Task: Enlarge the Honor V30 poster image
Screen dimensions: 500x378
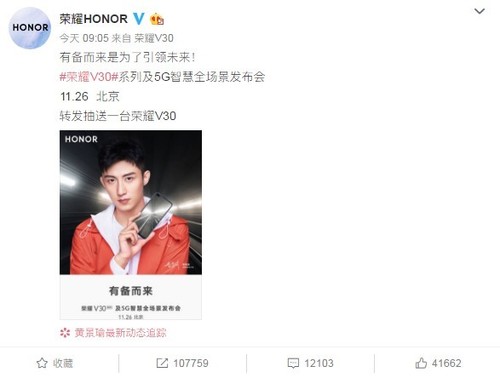Action: coord(131,225)
